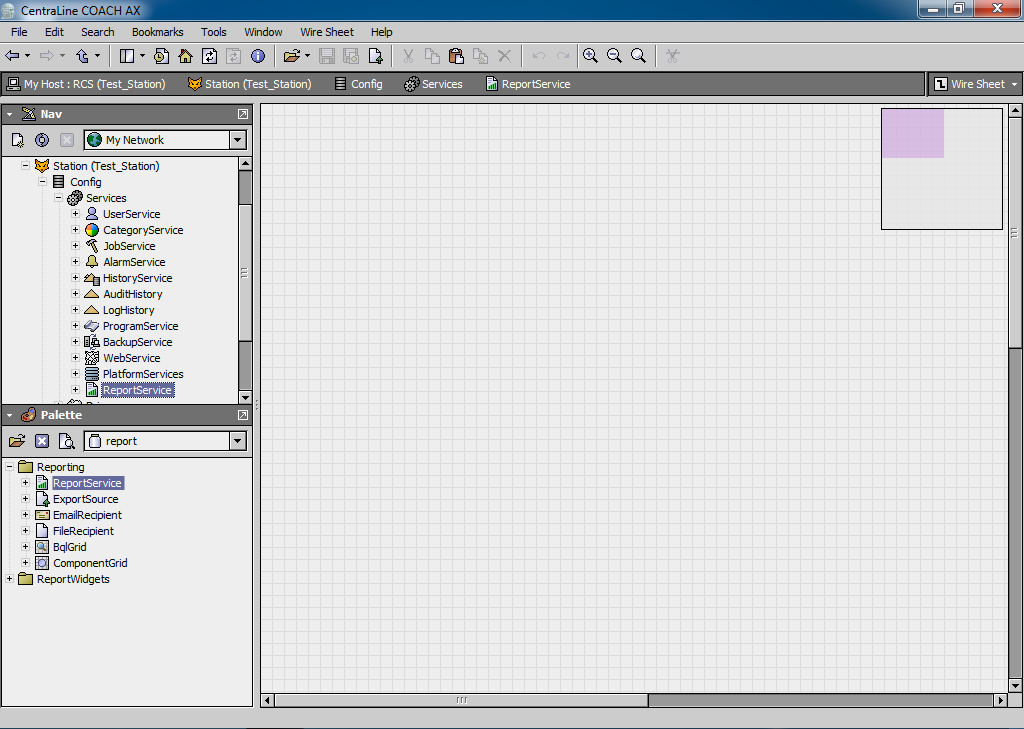Open the side bar dropdown arrow
1024x729 pixels.
142,56
